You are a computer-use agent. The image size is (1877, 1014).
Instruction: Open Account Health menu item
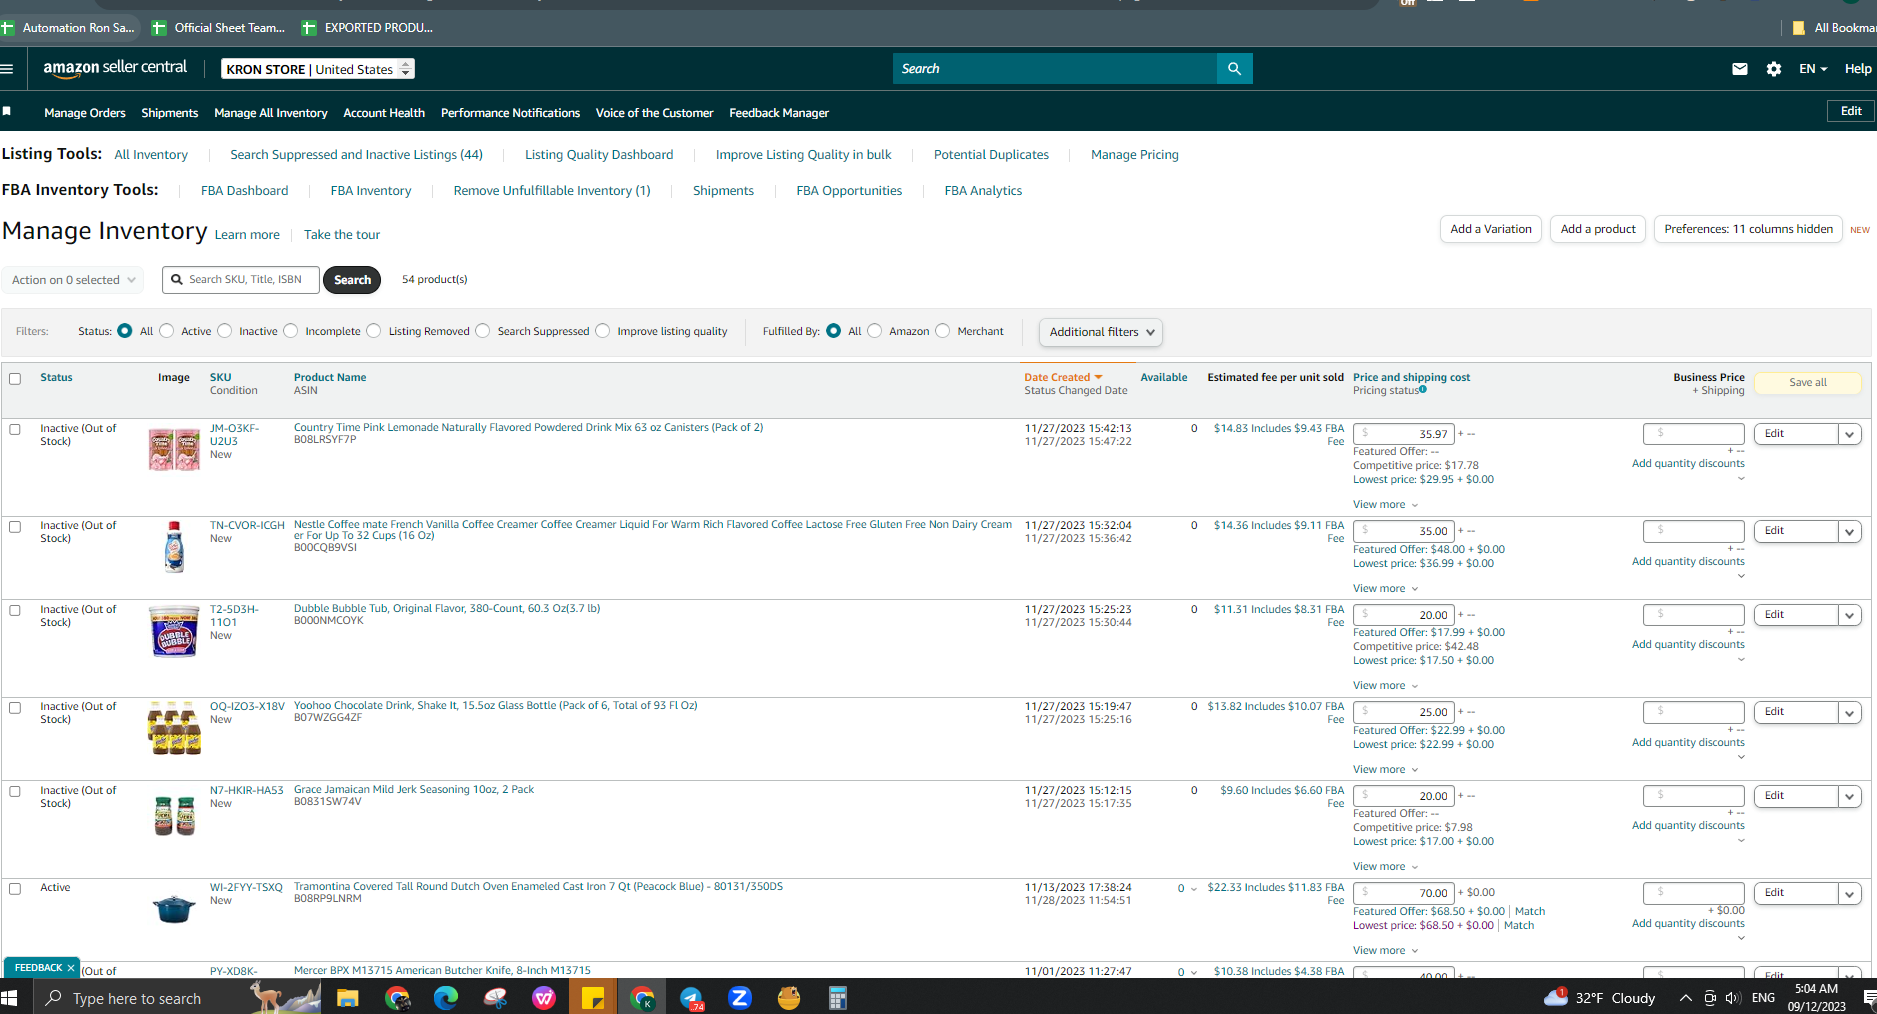point(384,113)
